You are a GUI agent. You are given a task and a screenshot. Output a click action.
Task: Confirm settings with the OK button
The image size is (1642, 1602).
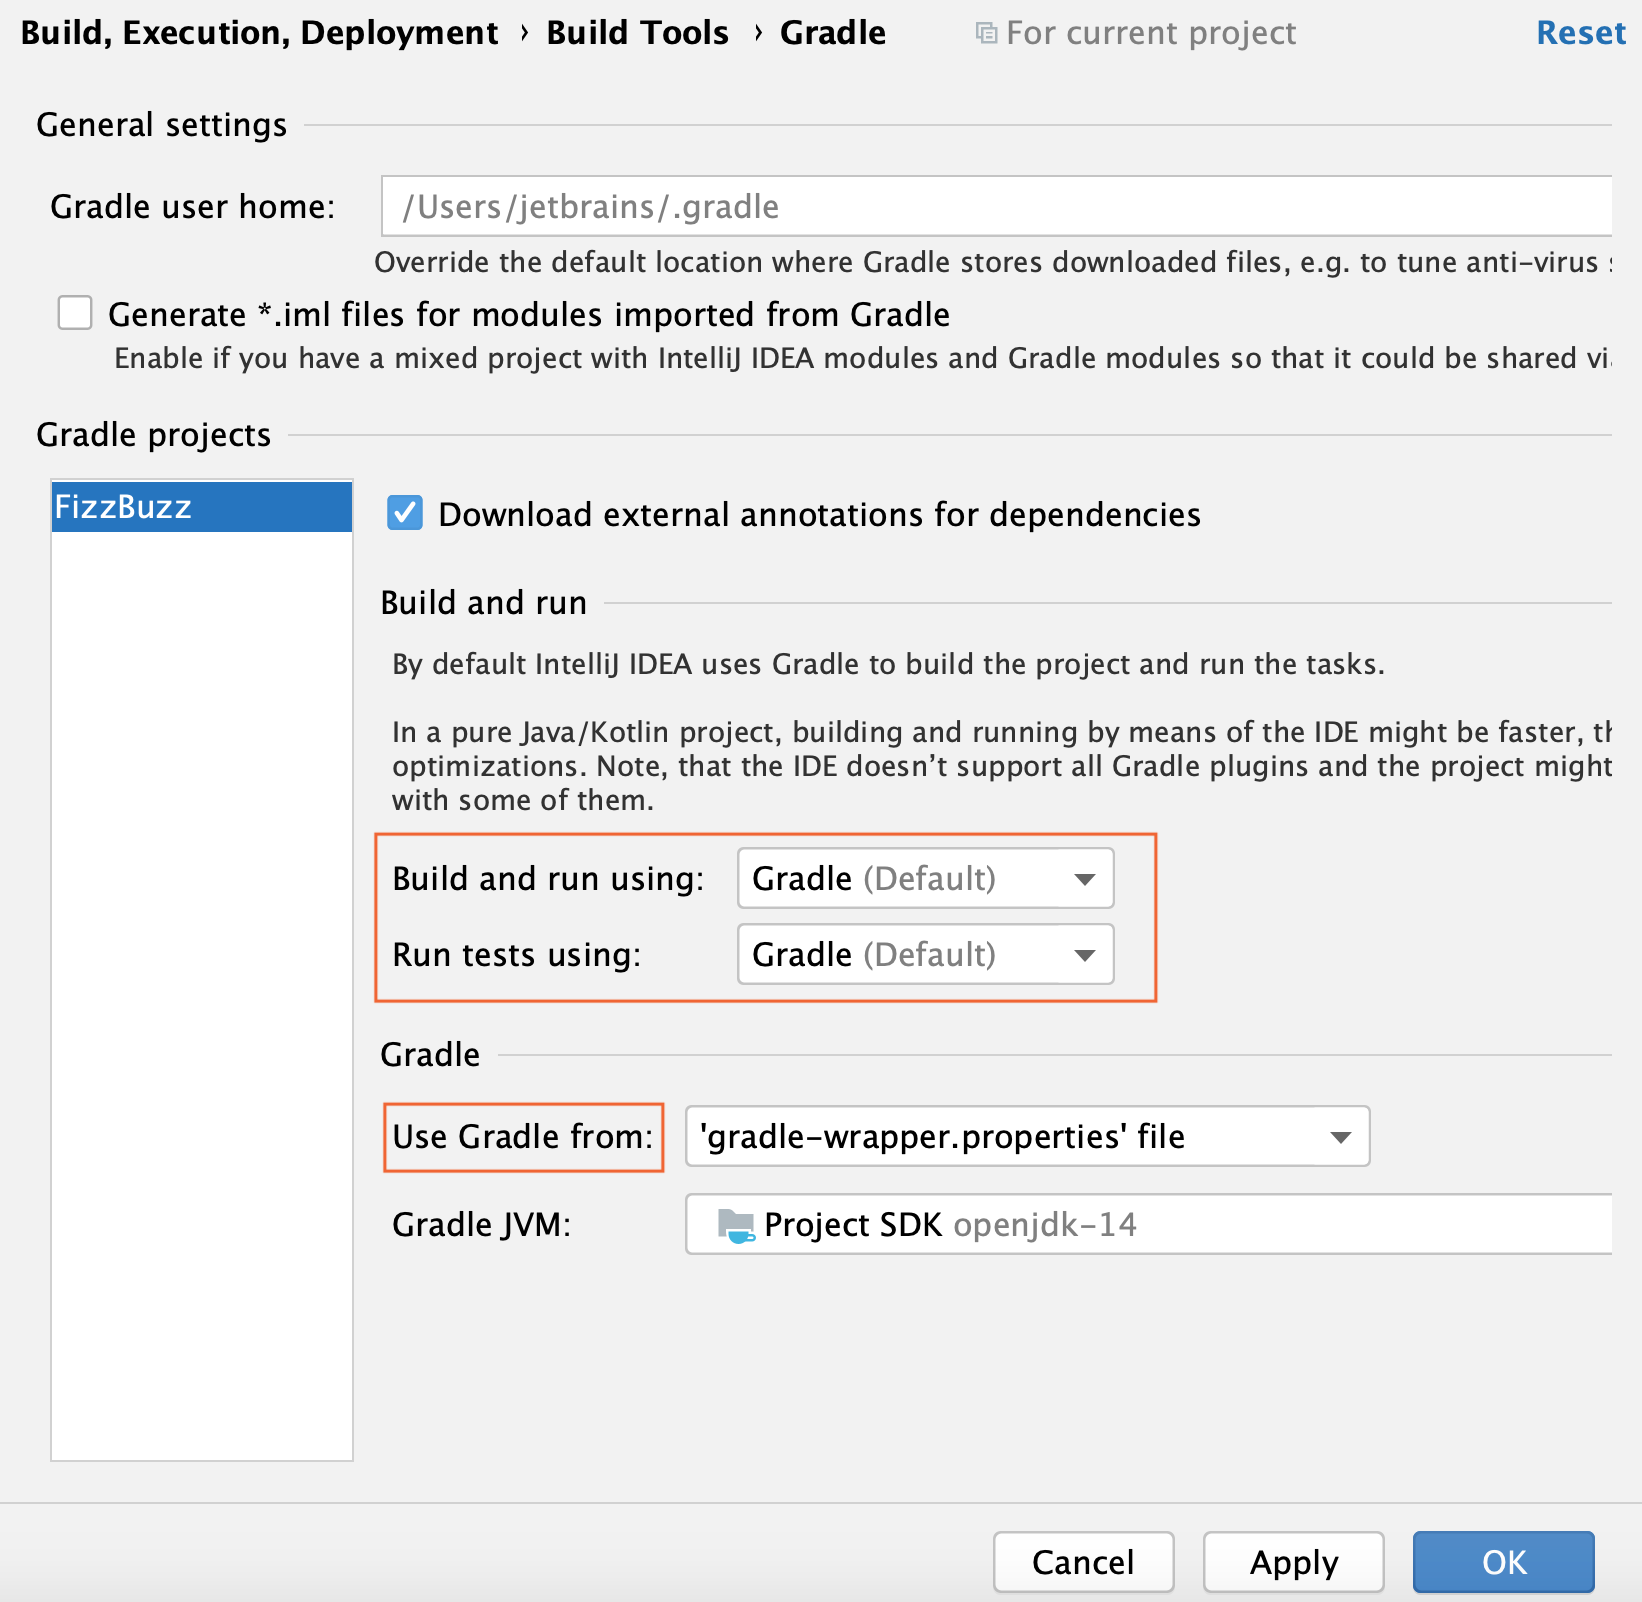click(1503, 1562)
